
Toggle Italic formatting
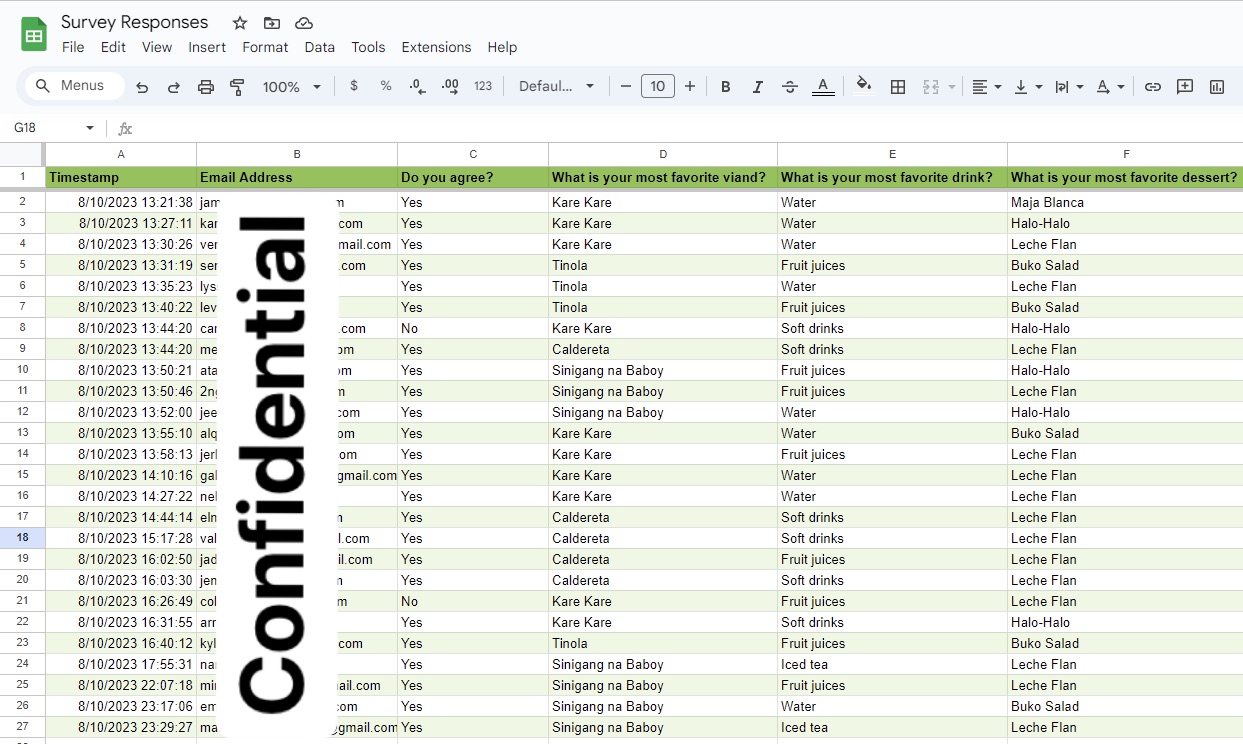(758, 87)
